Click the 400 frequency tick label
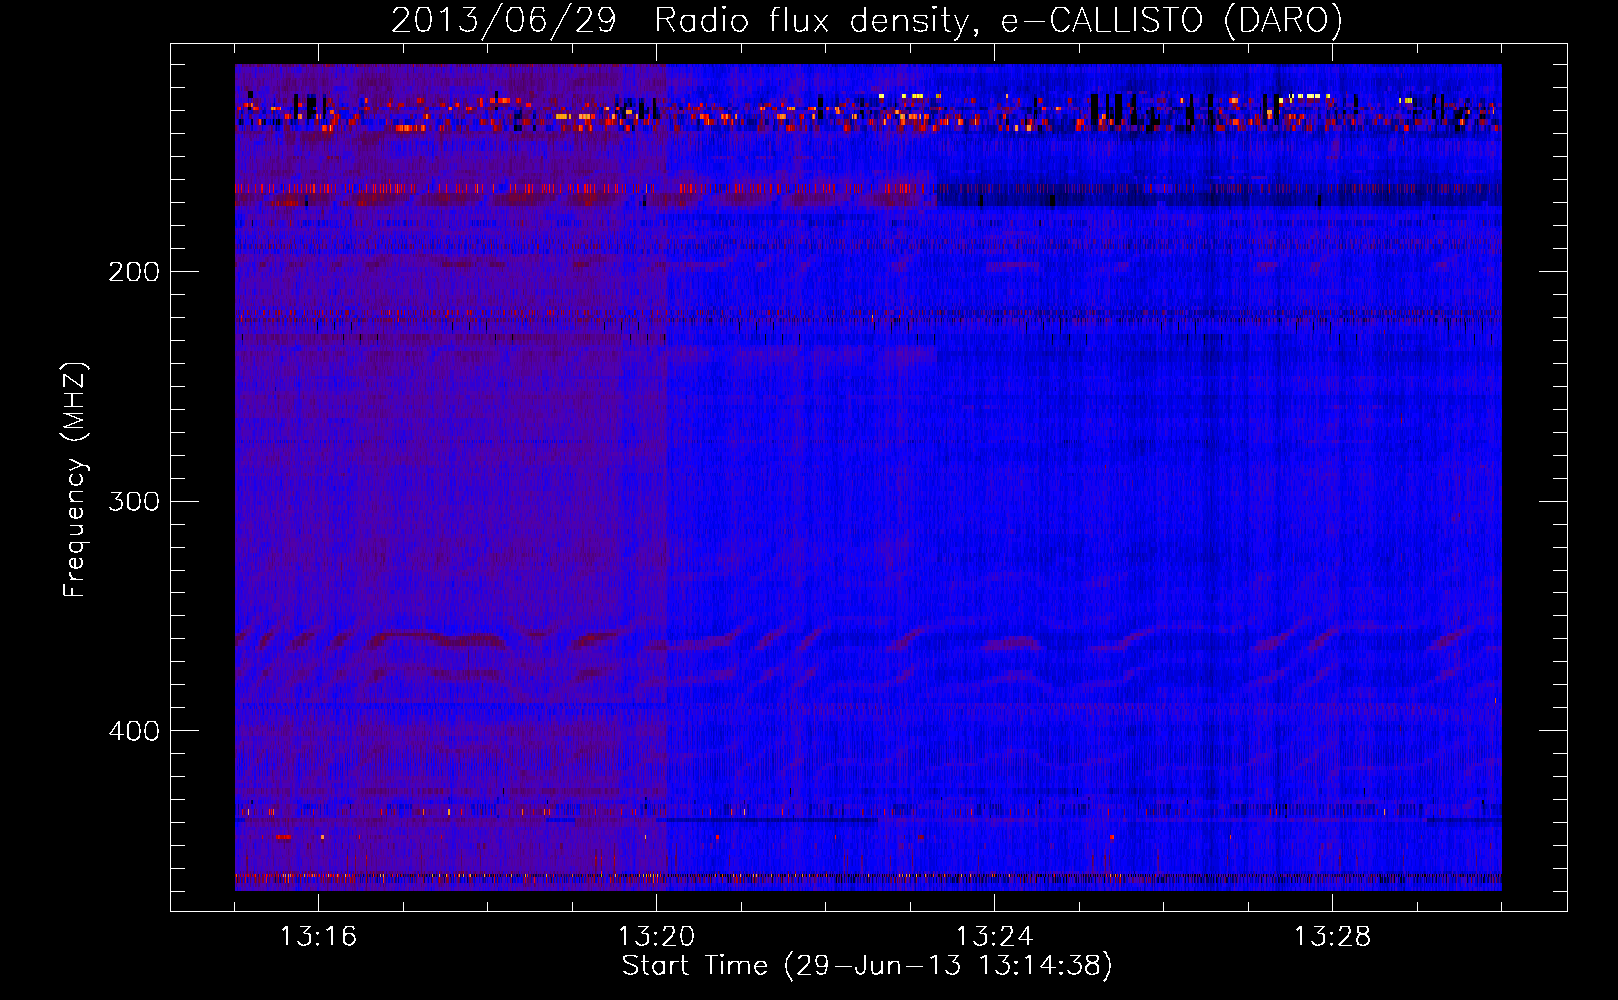Image resolution: width=1618 pixels, height=1000 pixels. point(134,731)
